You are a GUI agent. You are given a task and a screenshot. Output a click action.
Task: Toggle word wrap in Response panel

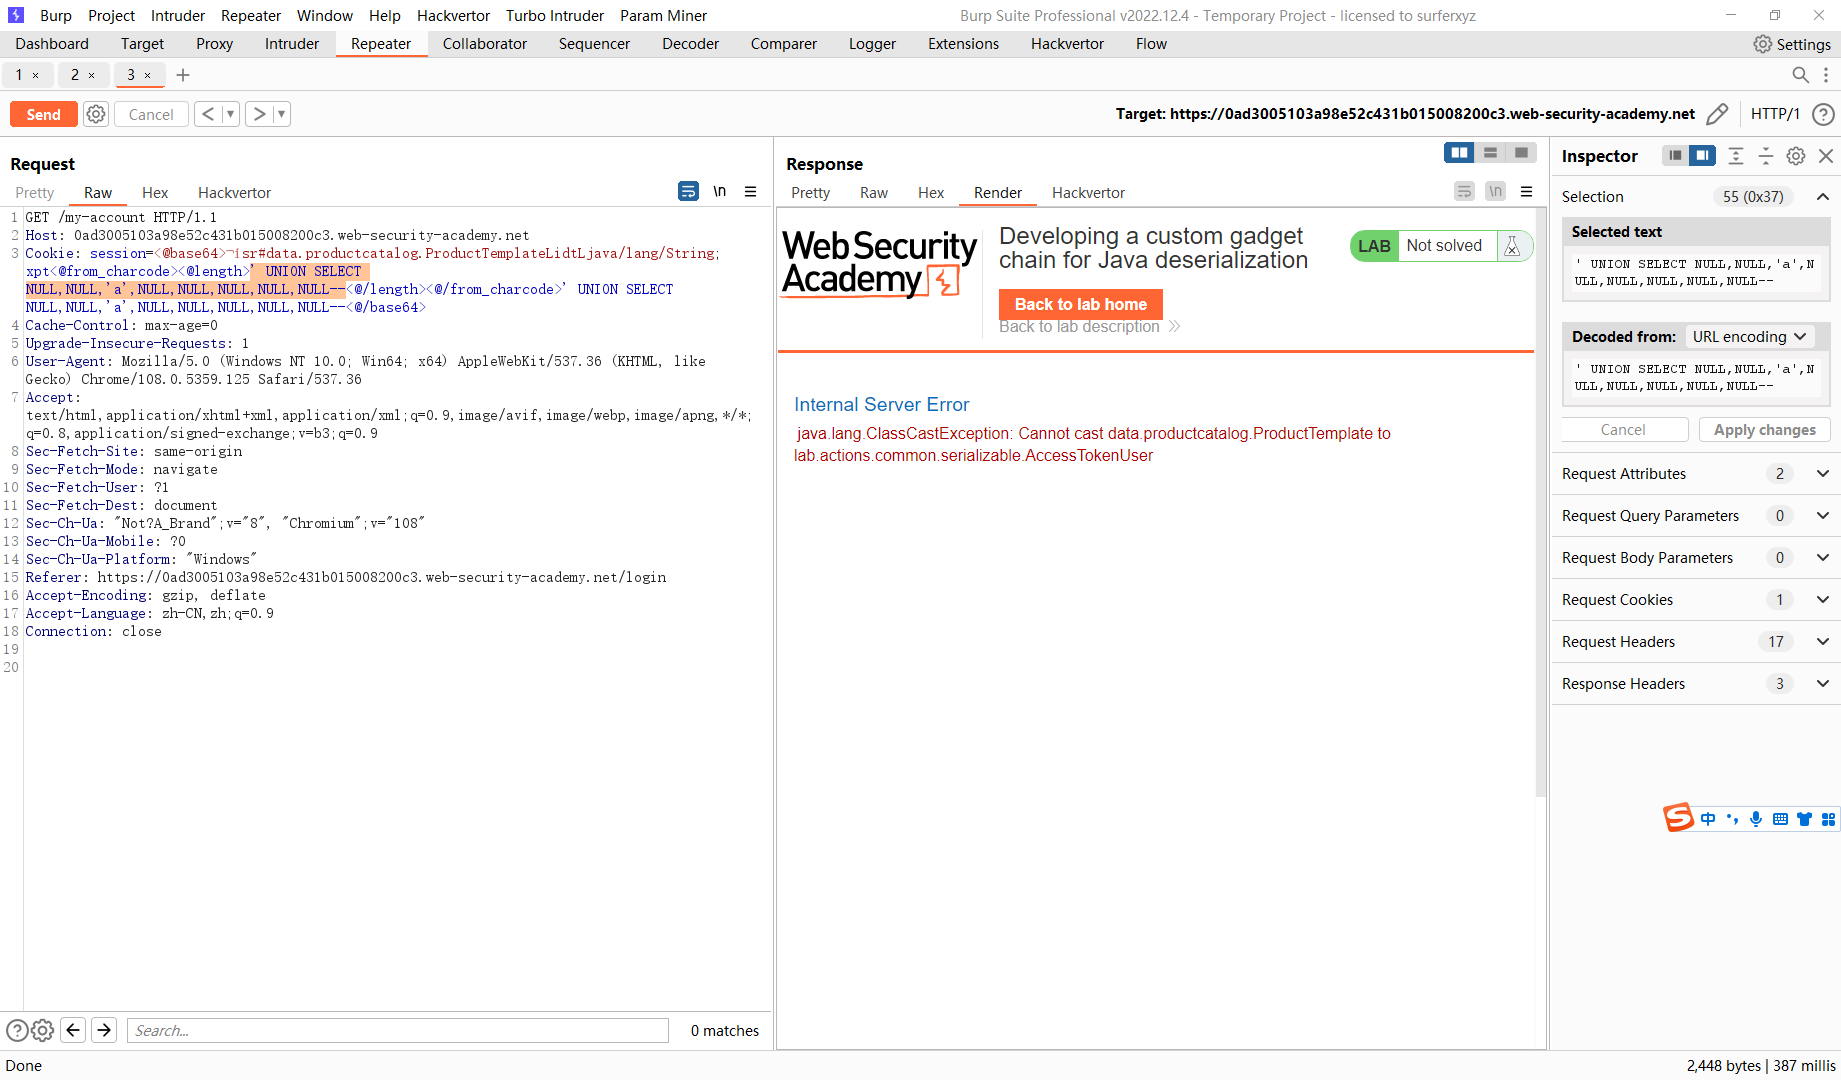tap(1464, 191)
